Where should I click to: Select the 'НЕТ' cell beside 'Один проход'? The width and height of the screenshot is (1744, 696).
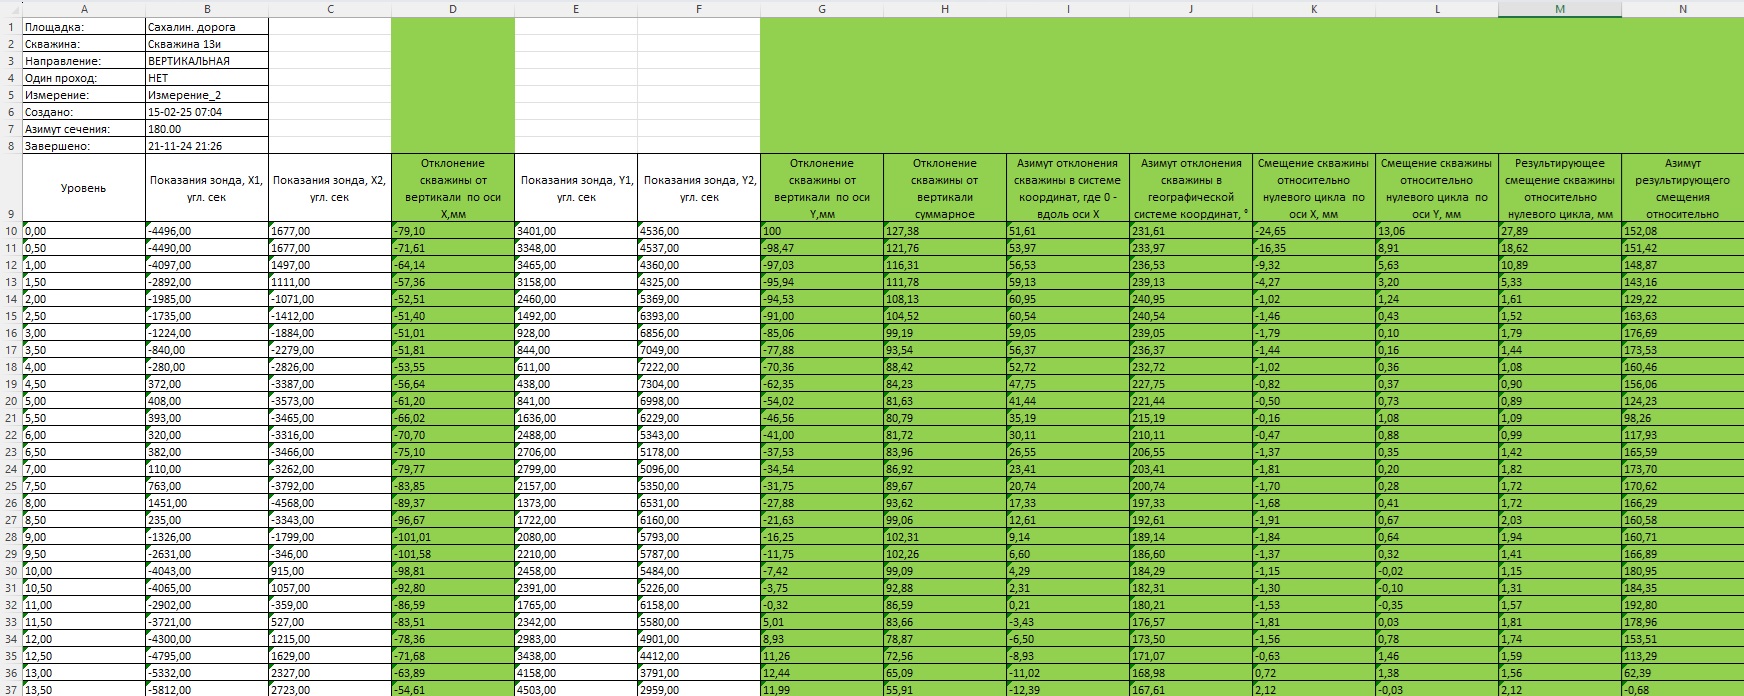pos(207,78)
